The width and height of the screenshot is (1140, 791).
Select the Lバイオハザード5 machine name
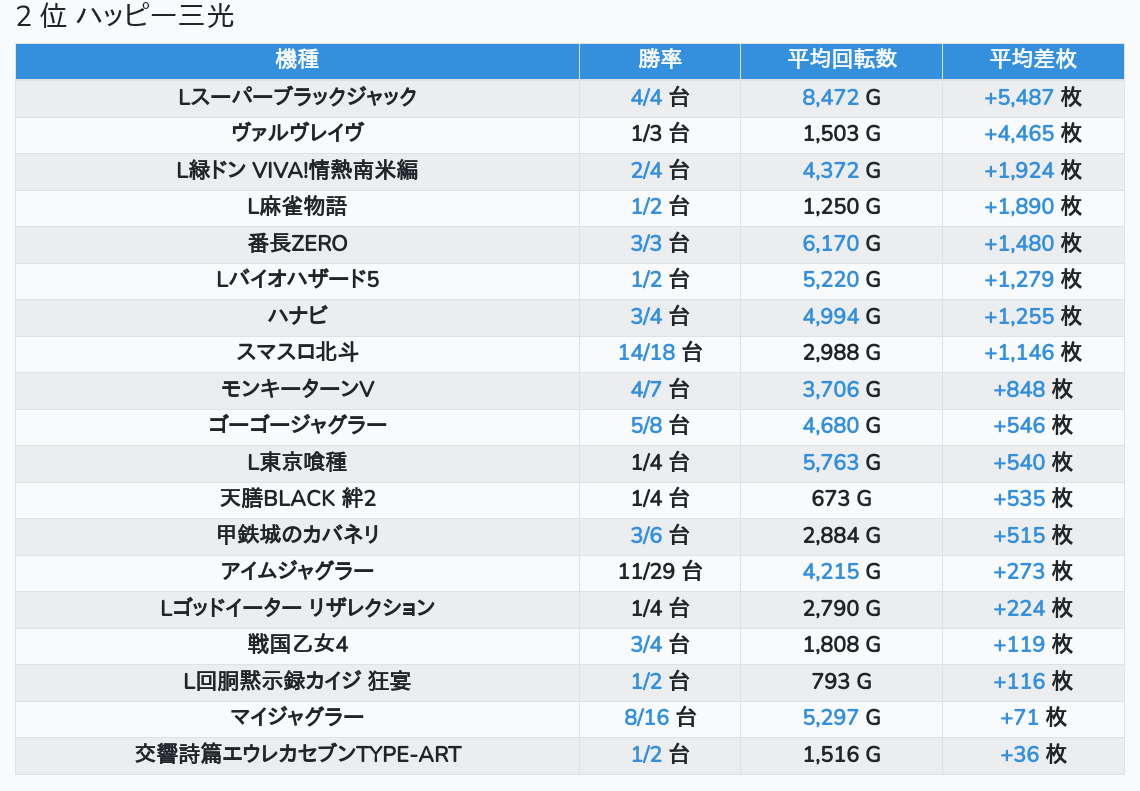297,279
